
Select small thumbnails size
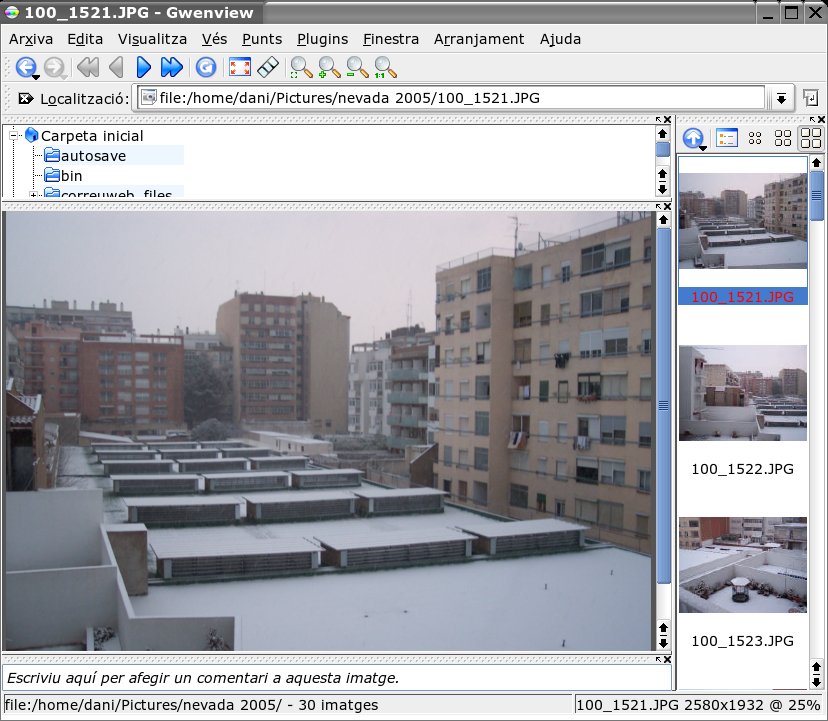click(x=755, y=138)
